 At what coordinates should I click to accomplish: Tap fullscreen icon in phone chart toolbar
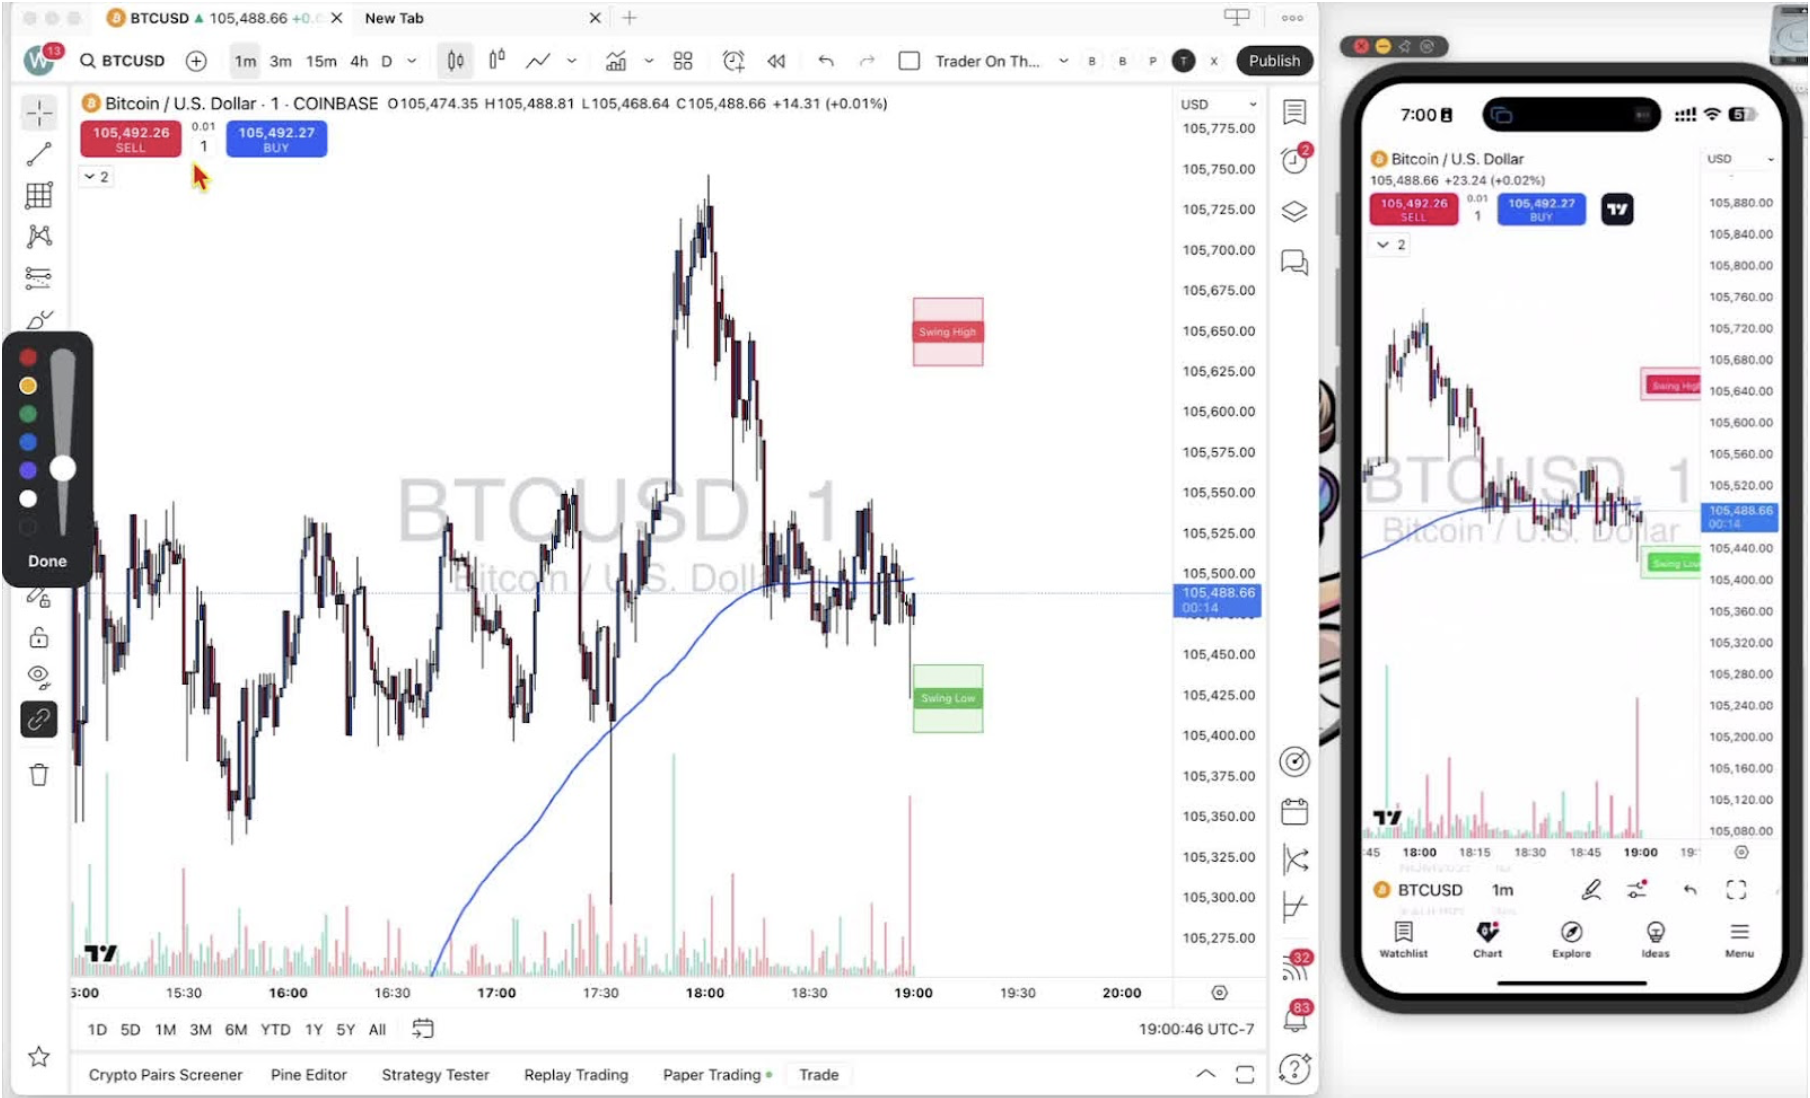[1736, 889]
